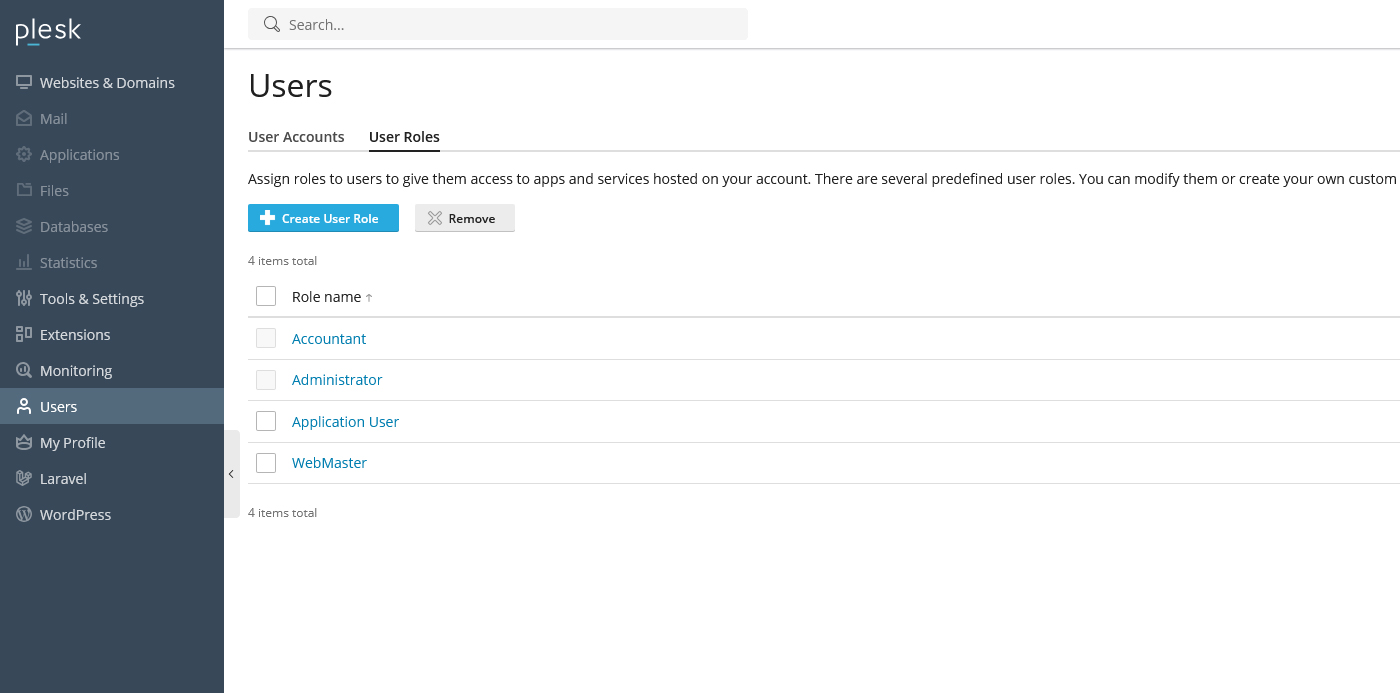The height and width of the screenshot is (693, 1400).
Task: Select the User Roles tab
Action: tap(404, 137)
